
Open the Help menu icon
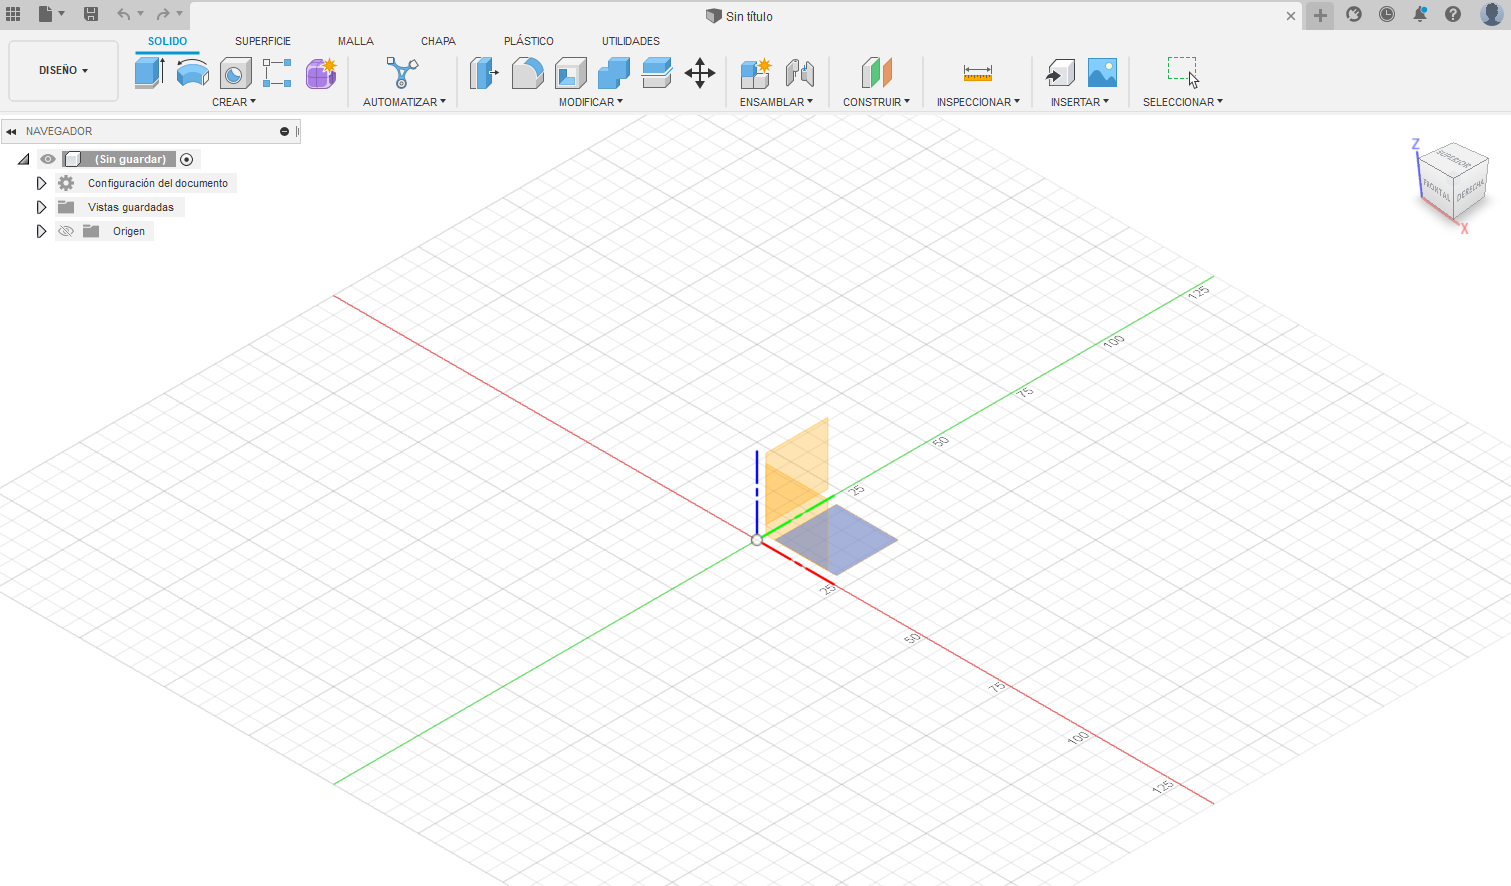(x=1453, y=14)
